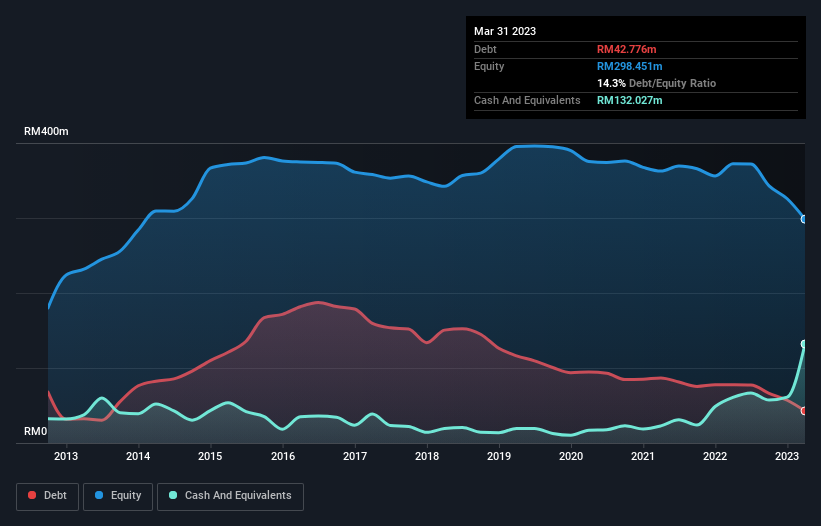
Task: Click the 2019 x-axis label
Action: pos(499,457)
